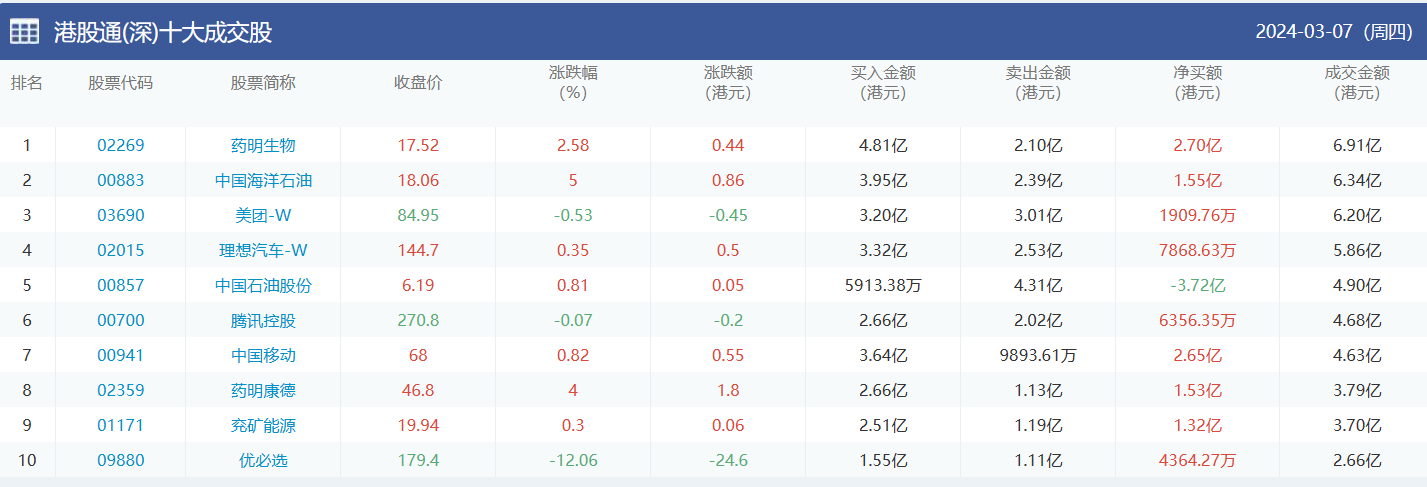Image resolution: width=1427 pixels, height=487 pixels.
Task: Open stock code 02269 link
Action: tap(121, 145)
